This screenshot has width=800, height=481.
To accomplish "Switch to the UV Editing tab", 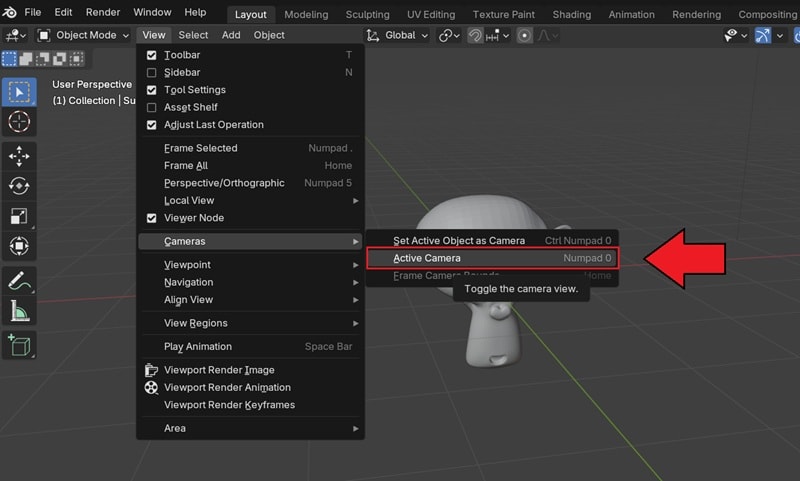I will click(431, 15).
